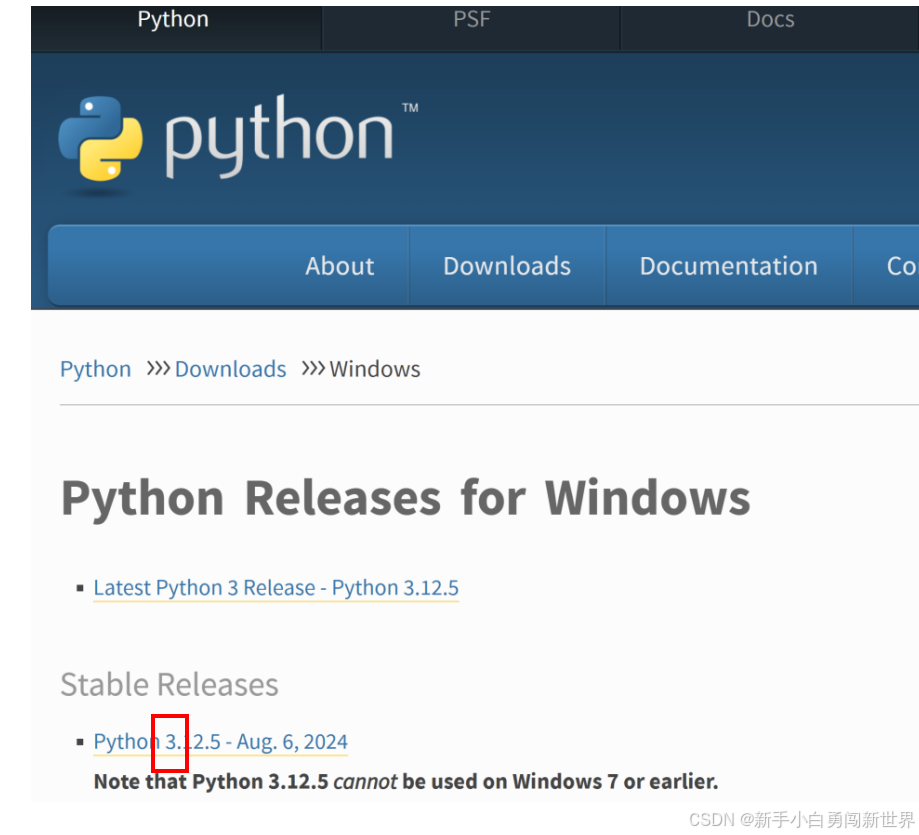This screenshot has height=835, width=919.
Task: Open the Latest Python 3 Release link
Action: click(276, 588)
